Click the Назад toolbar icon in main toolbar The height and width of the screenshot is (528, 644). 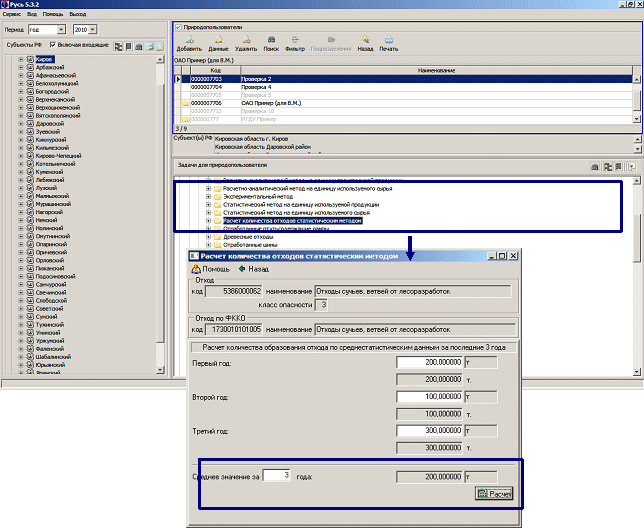[365, 42]
